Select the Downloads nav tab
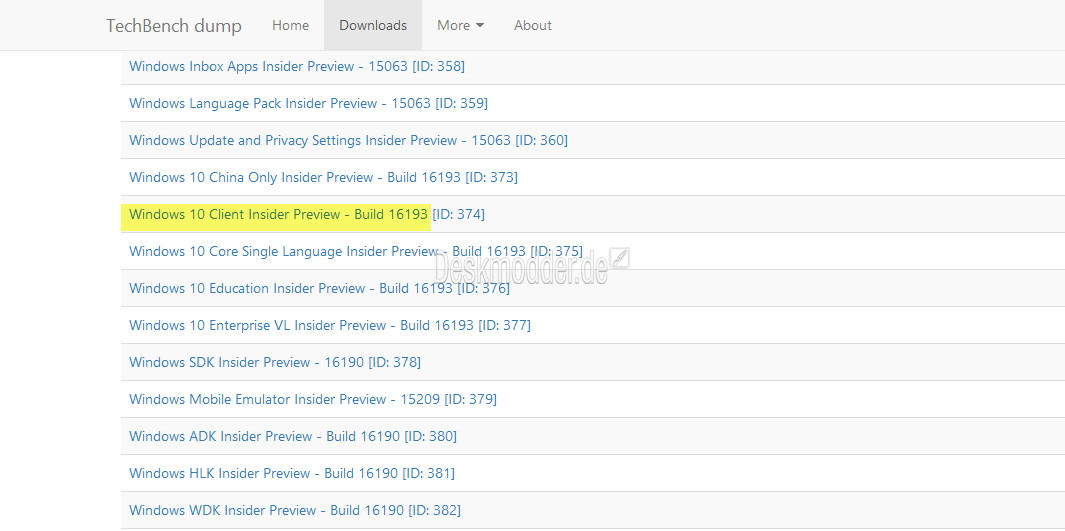The width and height of the screenshot is (1065, 531). pos(373,25)
